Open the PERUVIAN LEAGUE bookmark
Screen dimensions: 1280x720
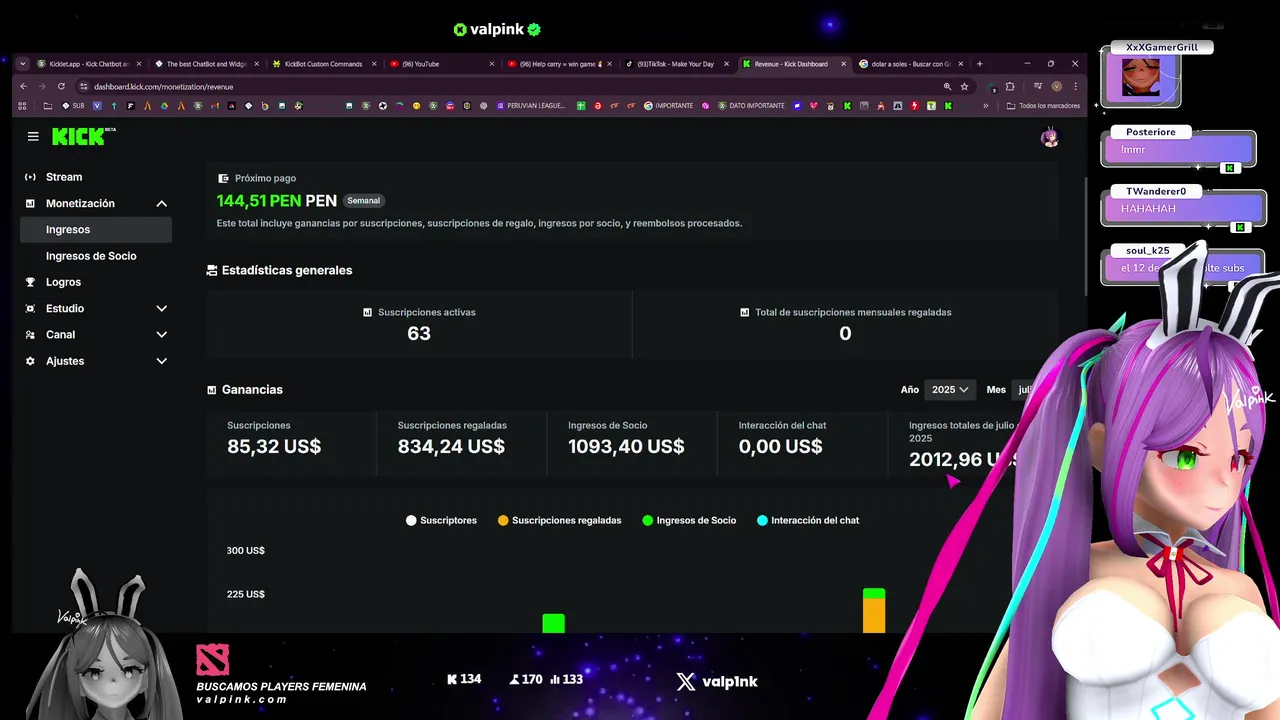tap(531, 106)
